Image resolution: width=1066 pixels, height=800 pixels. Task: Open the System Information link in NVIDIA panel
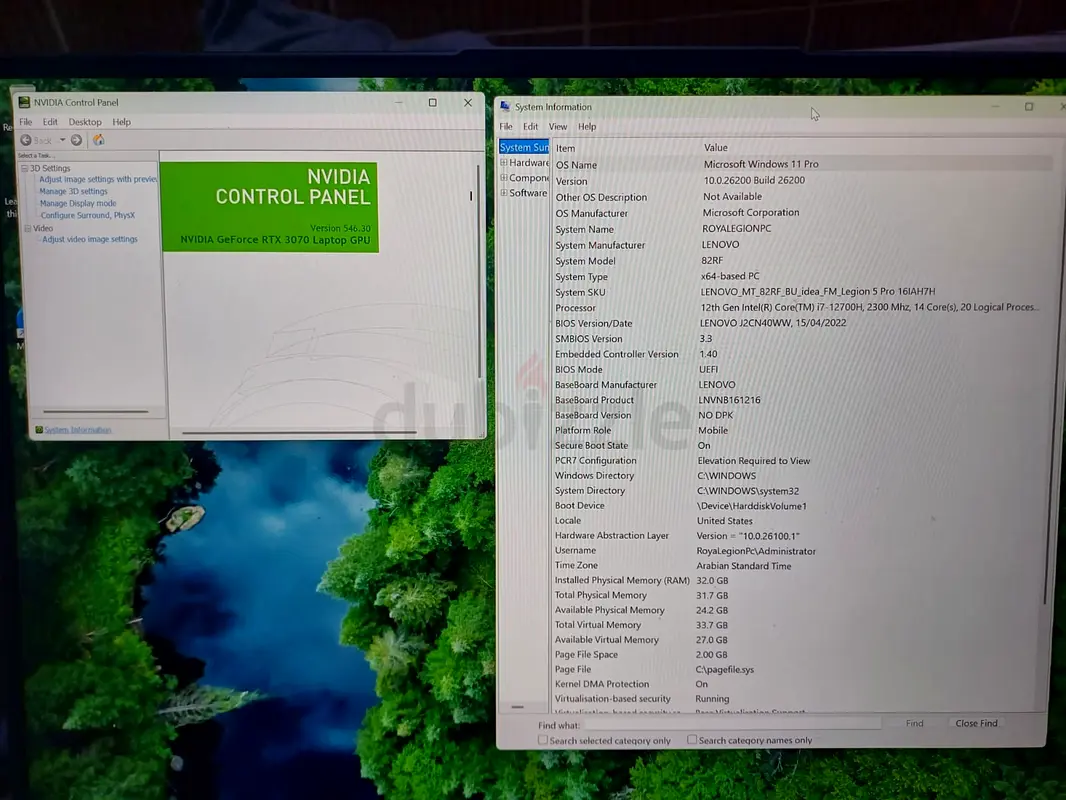78,430
